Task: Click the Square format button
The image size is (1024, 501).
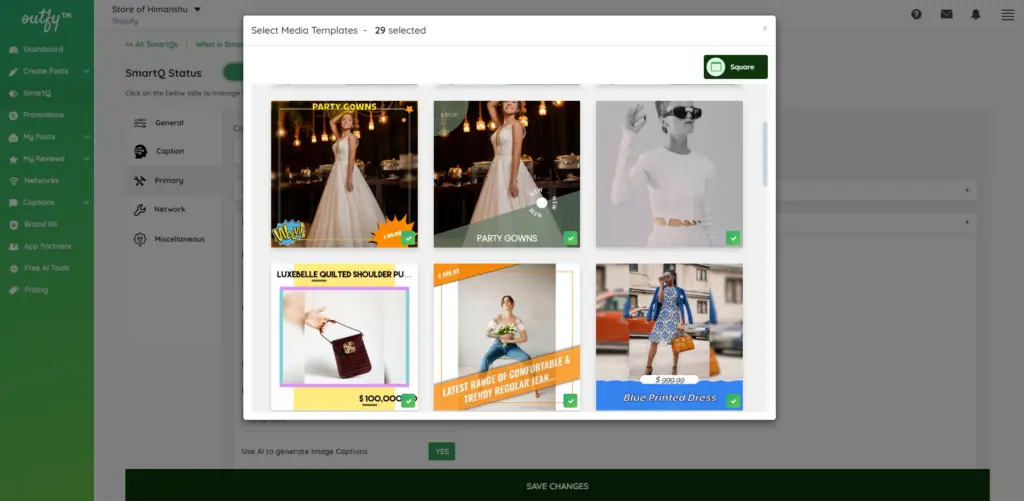Action: pos(735,67)
